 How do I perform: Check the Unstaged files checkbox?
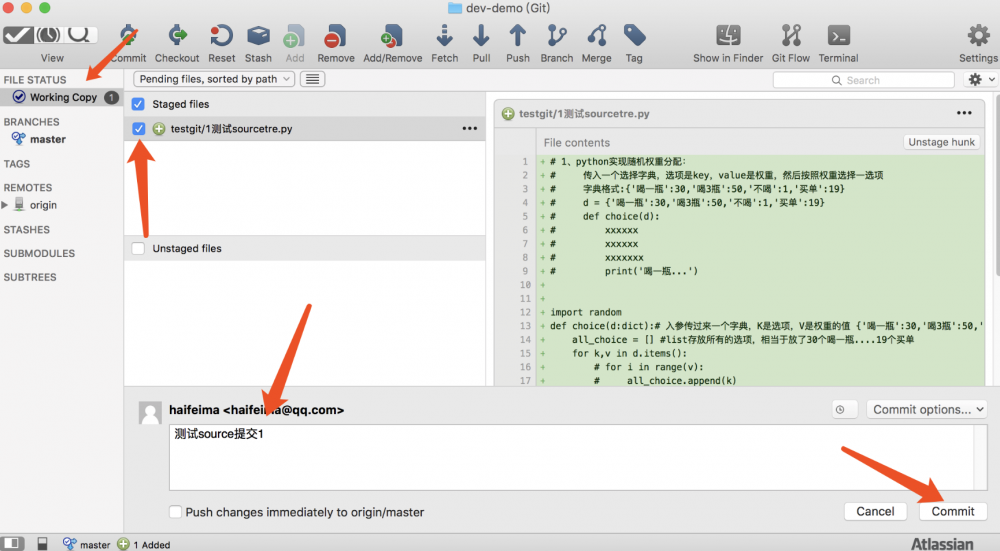tap(138, 248)
